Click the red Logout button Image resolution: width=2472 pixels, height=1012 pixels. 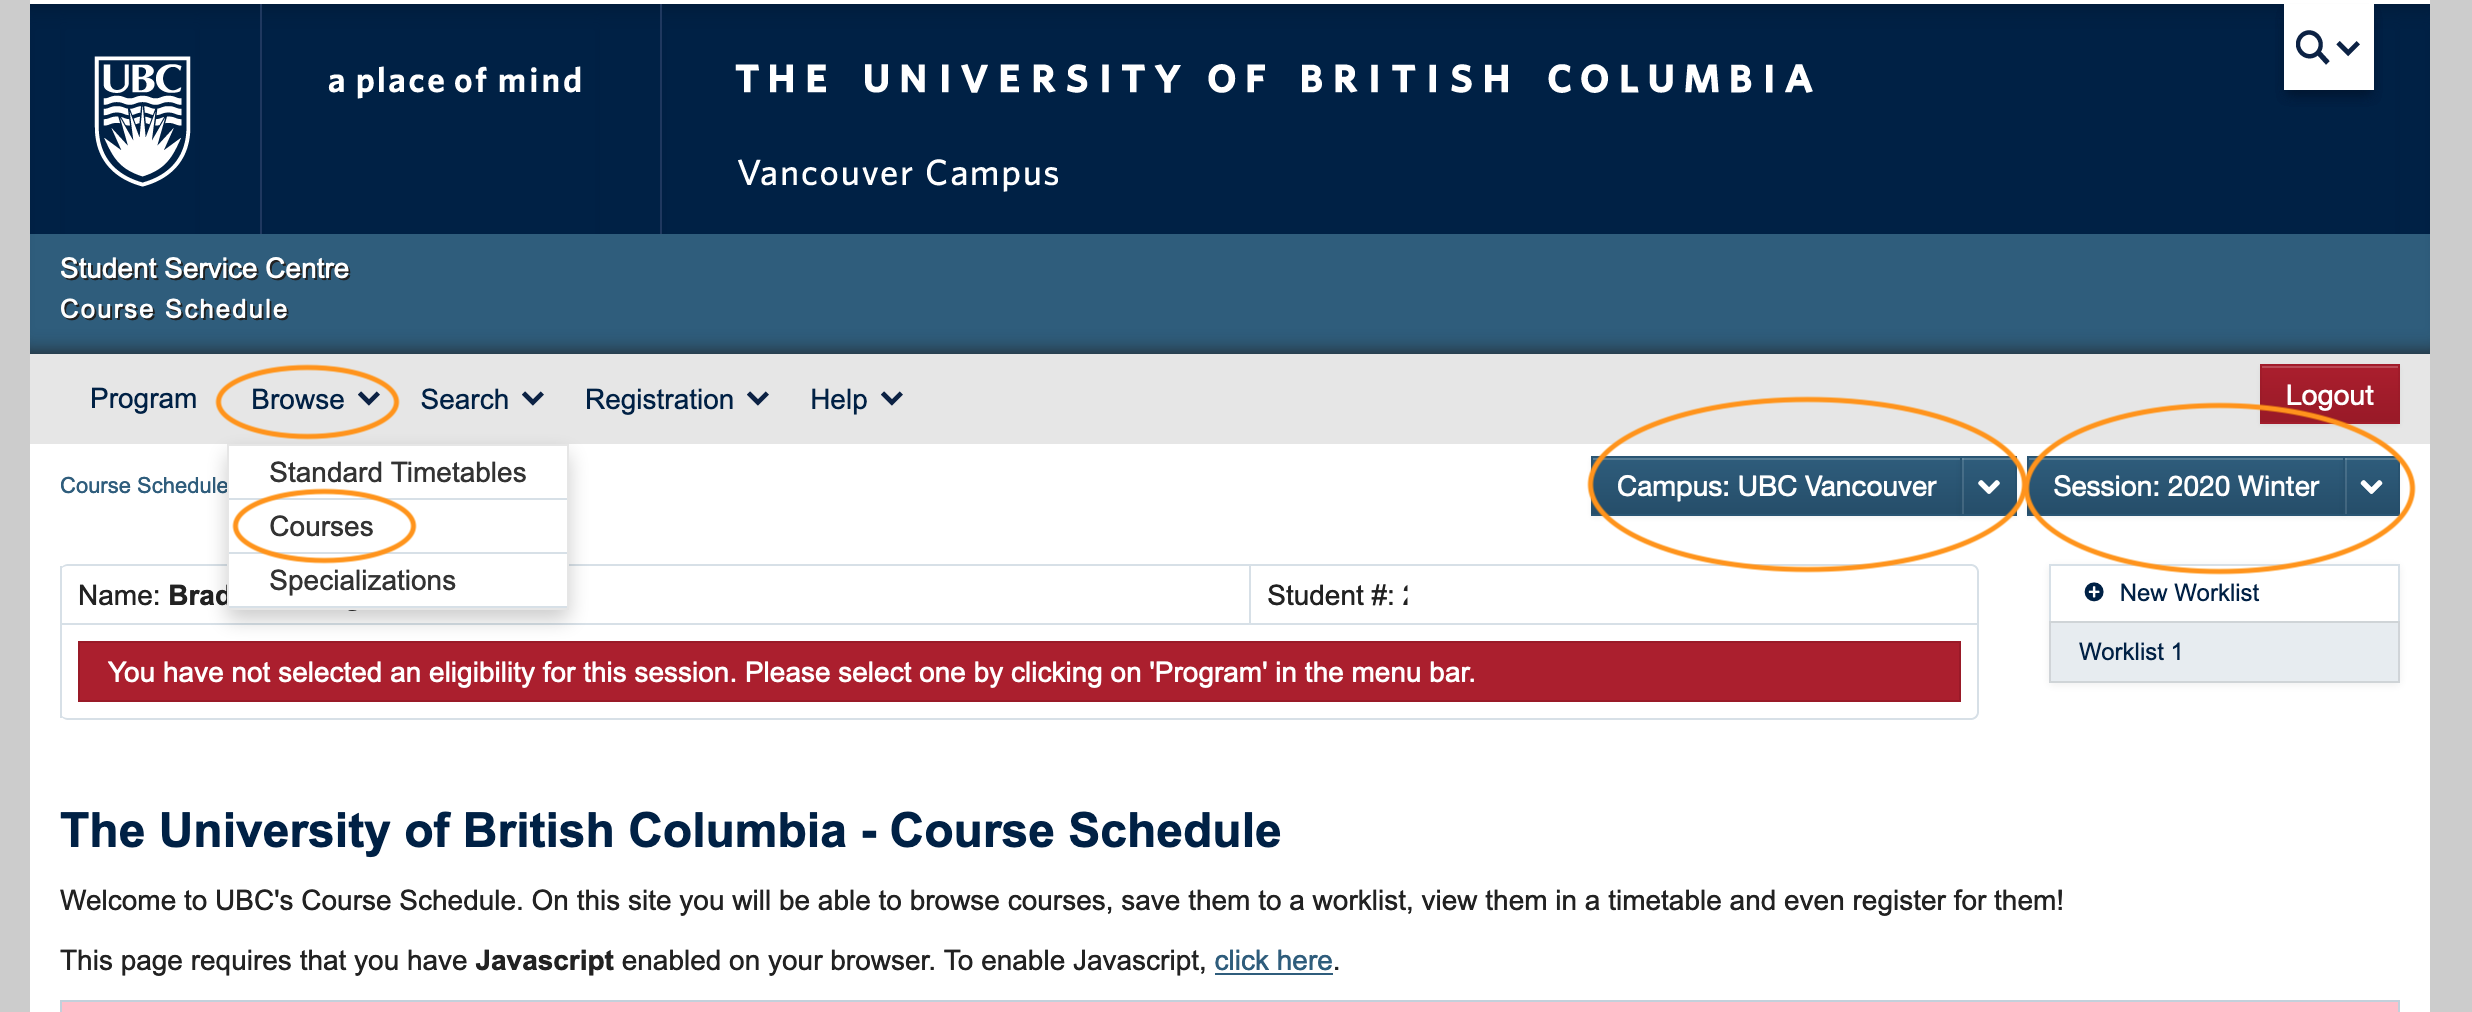pyautogui.click(x=2329, y=395)
